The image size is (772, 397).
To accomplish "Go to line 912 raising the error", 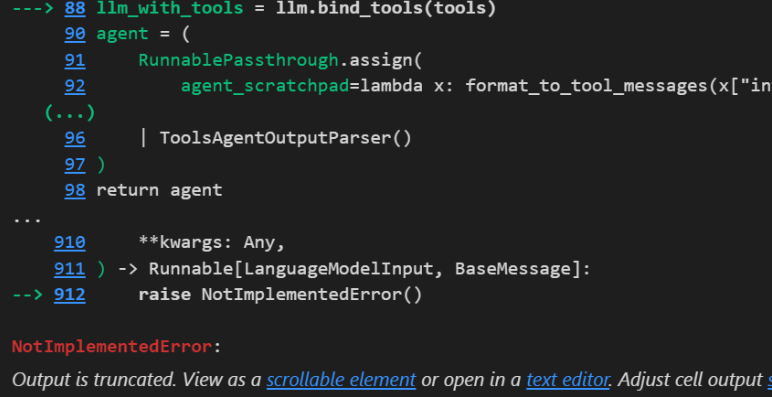I will click(x=69, y=295).
